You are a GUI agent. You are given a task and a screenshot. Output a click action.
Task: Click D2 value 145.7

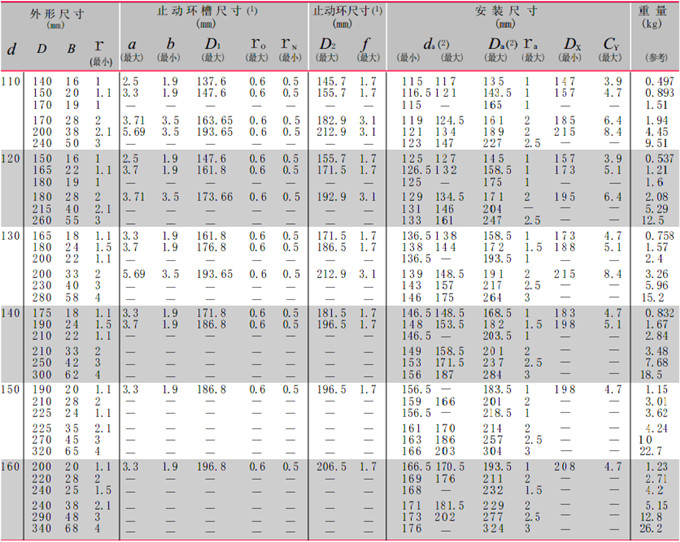(x=331, y=81)
